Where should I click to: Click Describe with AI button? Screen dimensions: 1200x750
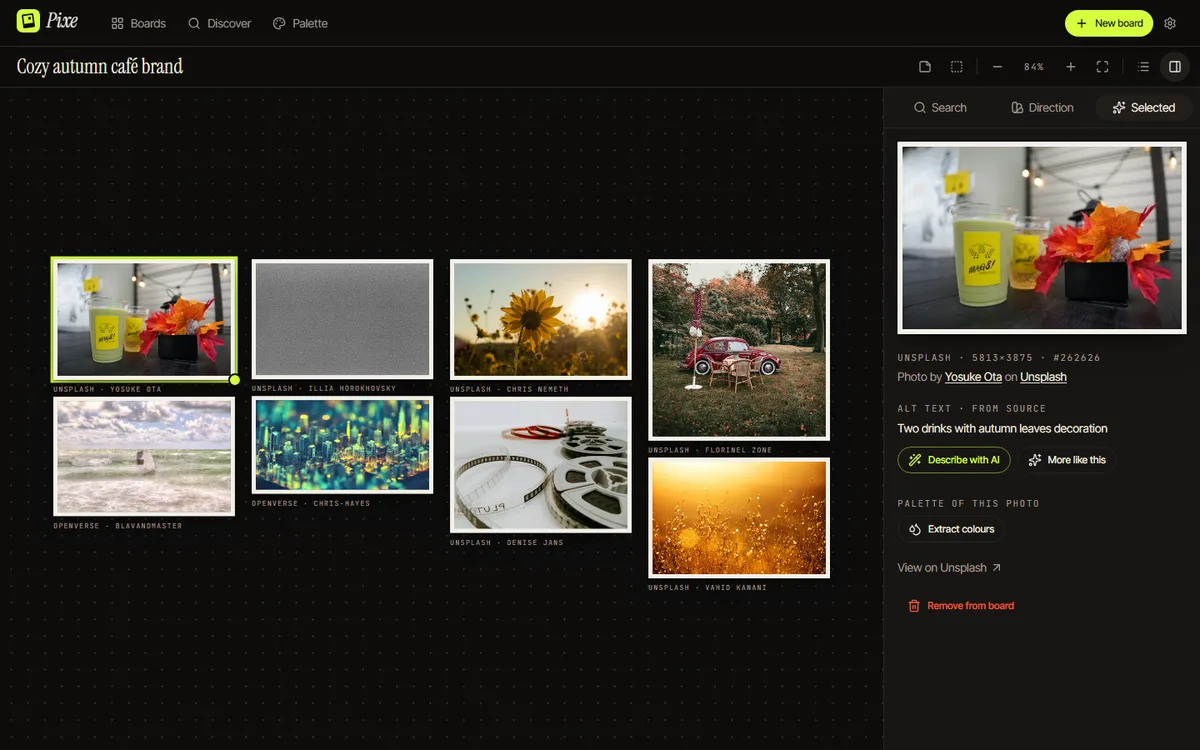click(954, 460)
